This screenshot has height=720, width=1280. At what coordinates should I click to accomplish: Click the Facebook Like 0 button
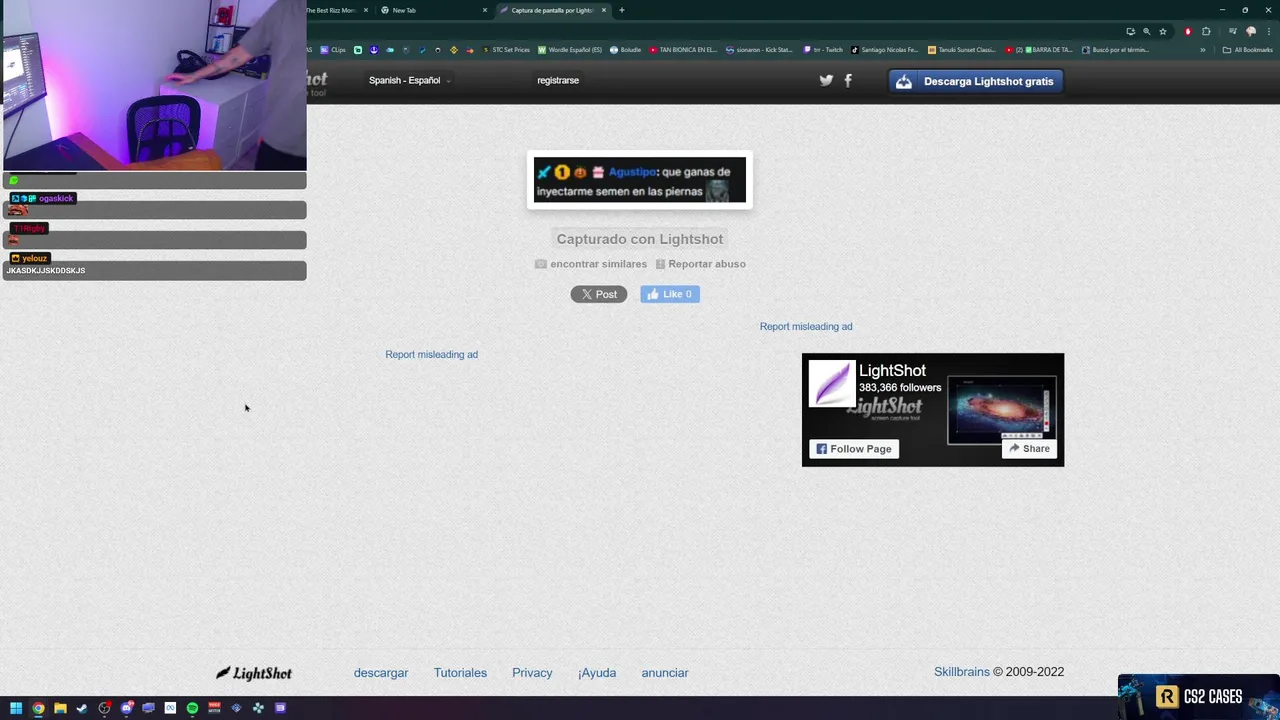pyautogui.click(x=670, y=294)
